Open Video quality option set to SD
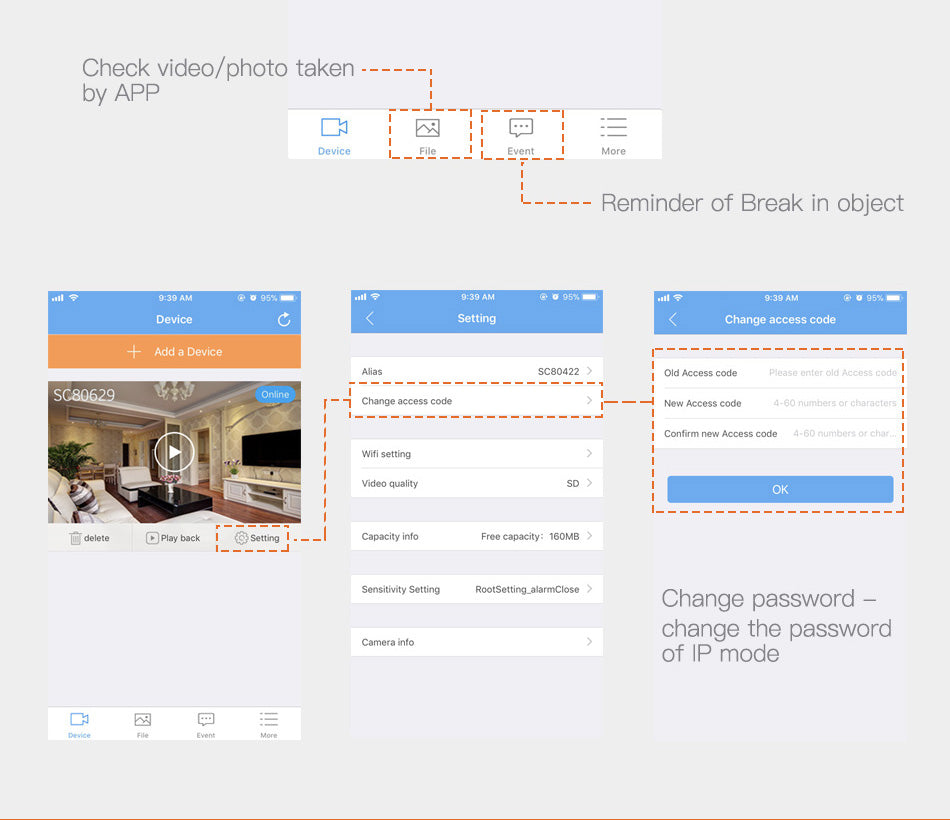Image resolution: width=950 pixels, height=820 pixels. [477, 483]
